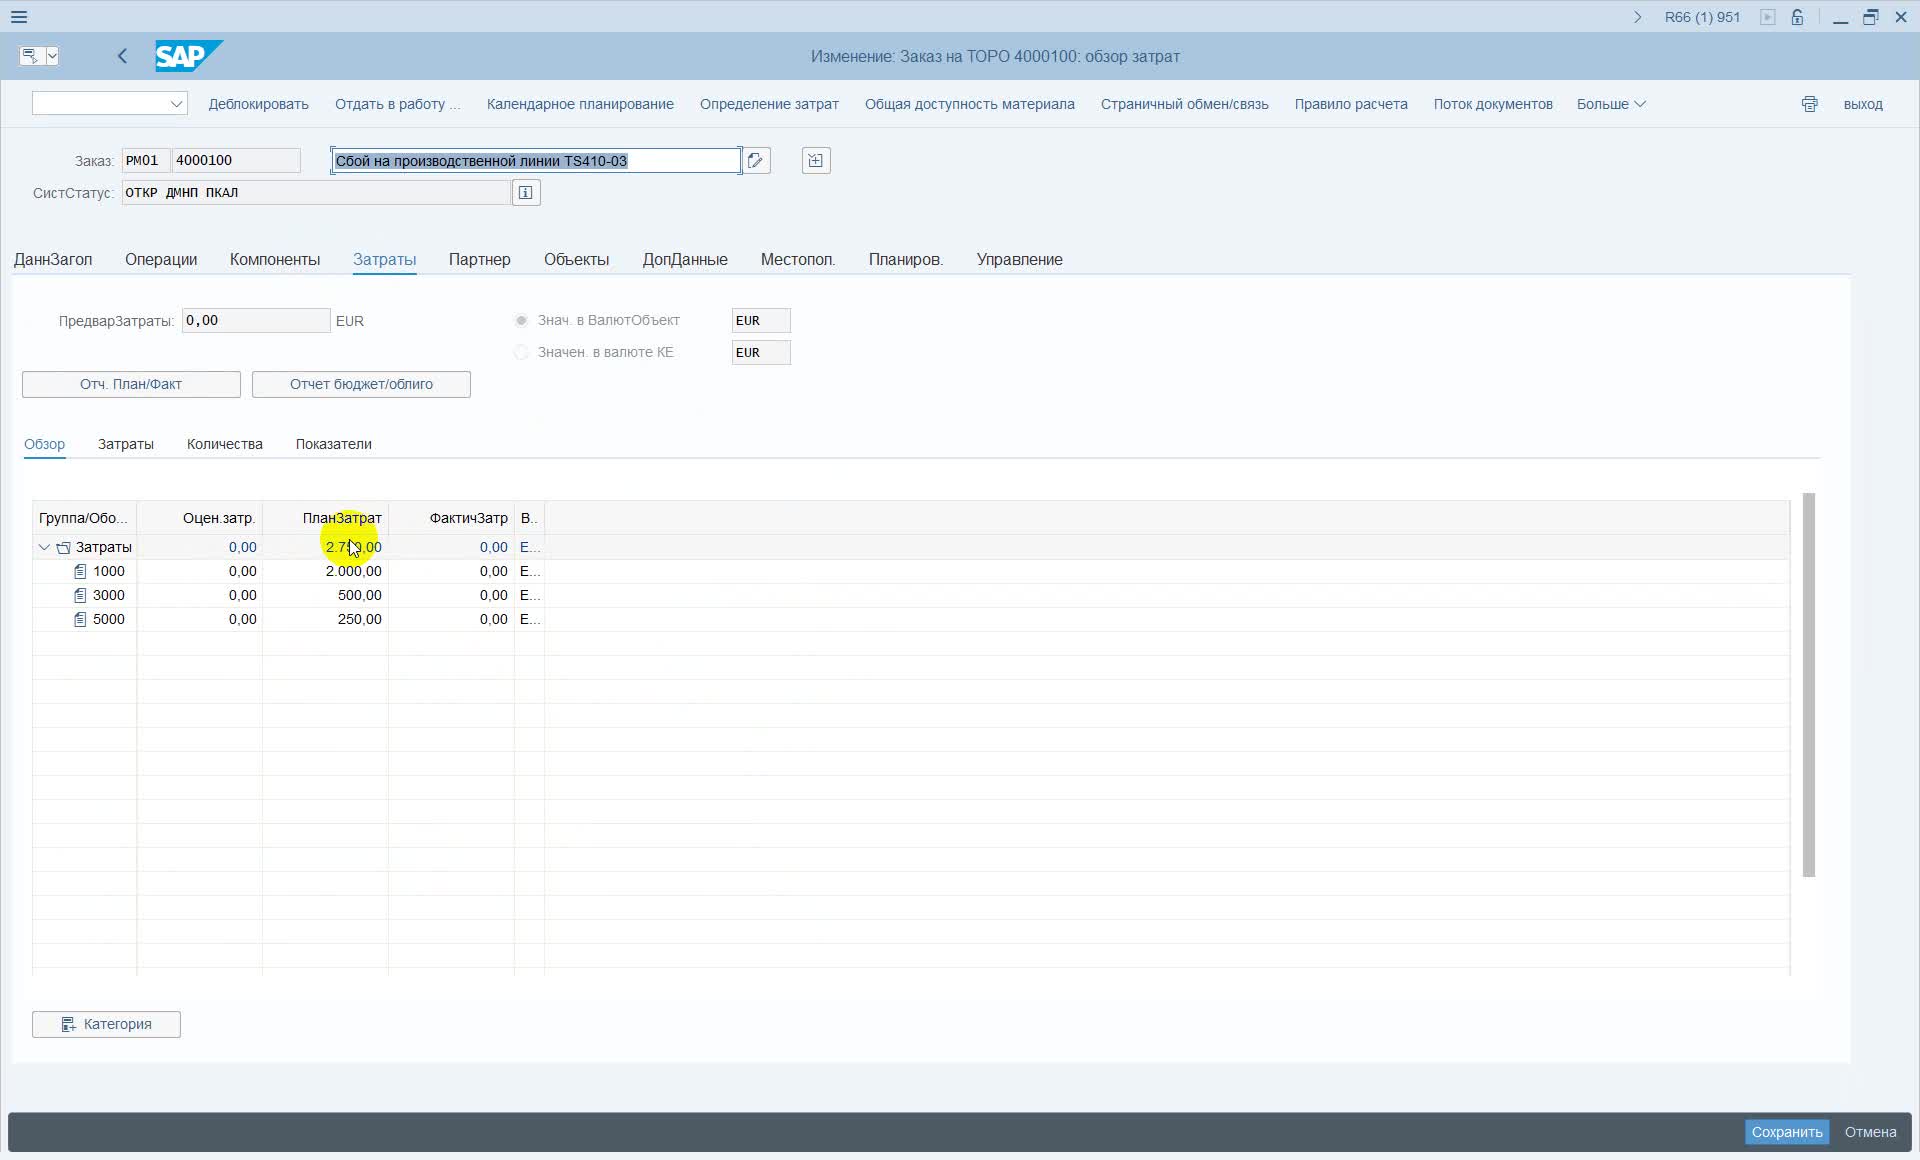Click Страничный обмен/связь

click(x=1185, y=104)
